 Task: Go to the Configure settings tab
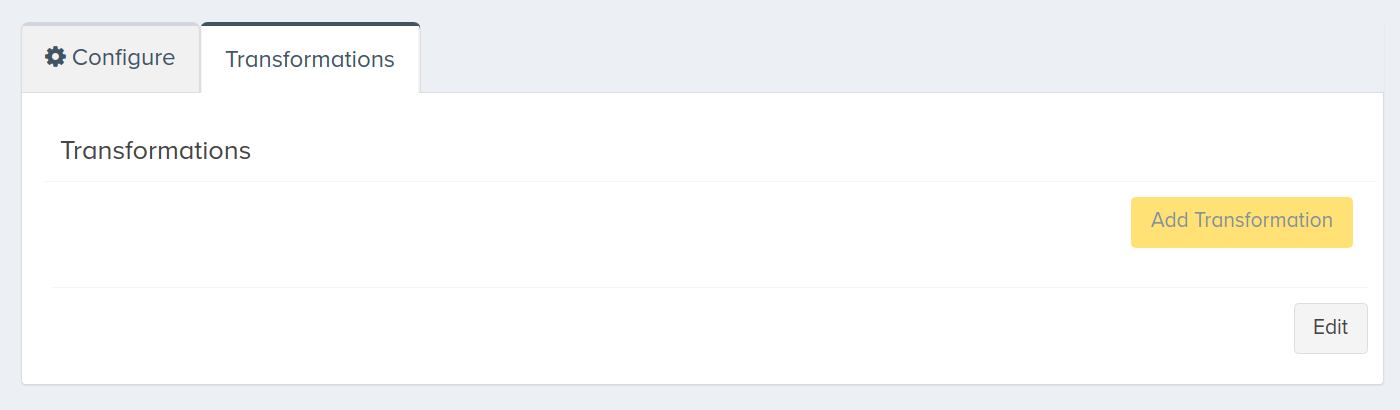(111, 58)
